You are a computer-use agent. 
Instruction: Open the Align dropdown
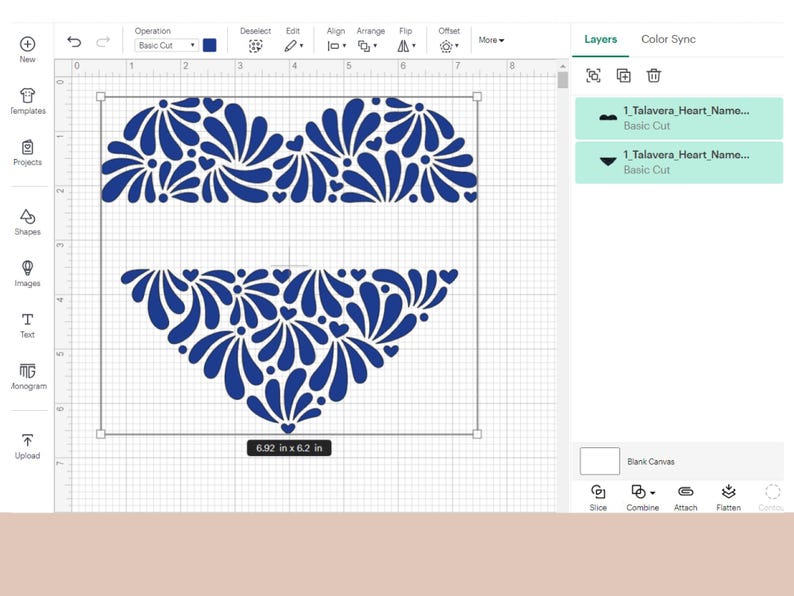pos(336,46)
